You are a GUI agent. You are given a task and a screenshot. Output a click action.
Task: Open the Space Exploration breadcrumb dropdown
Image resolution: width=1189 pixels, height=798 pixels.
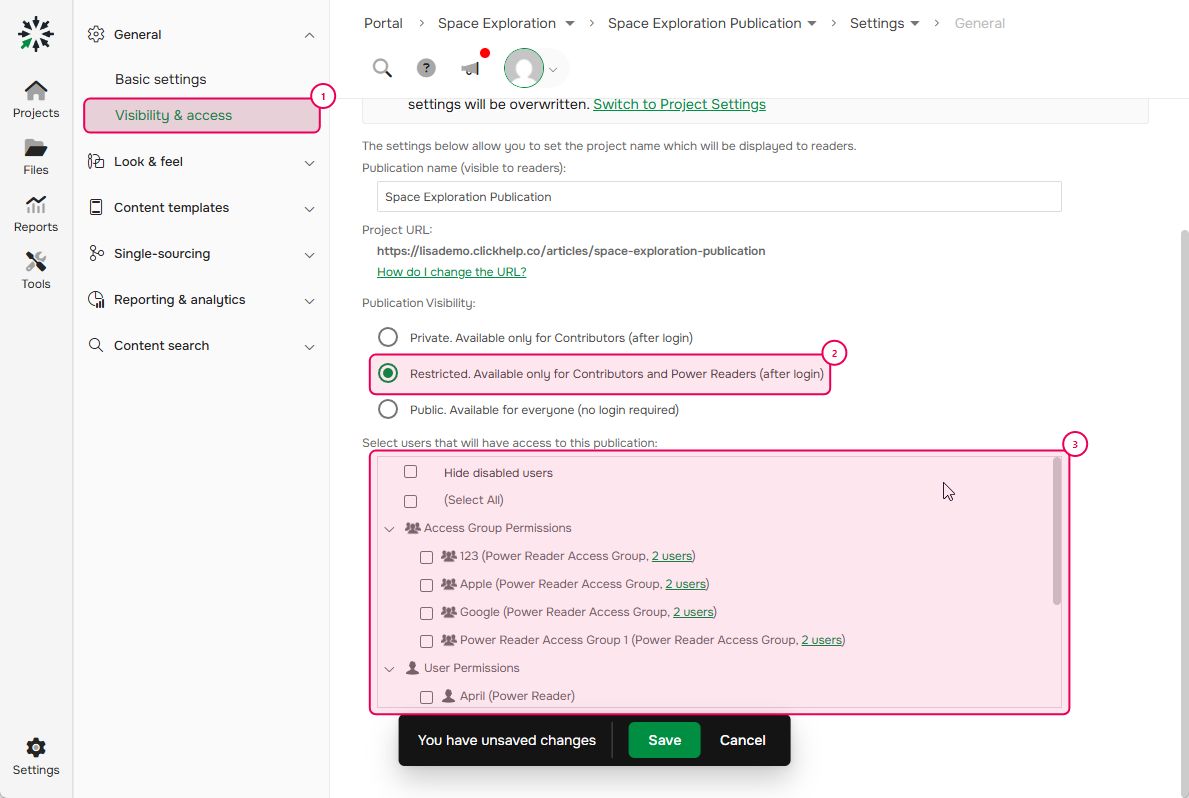click(569, 24)
